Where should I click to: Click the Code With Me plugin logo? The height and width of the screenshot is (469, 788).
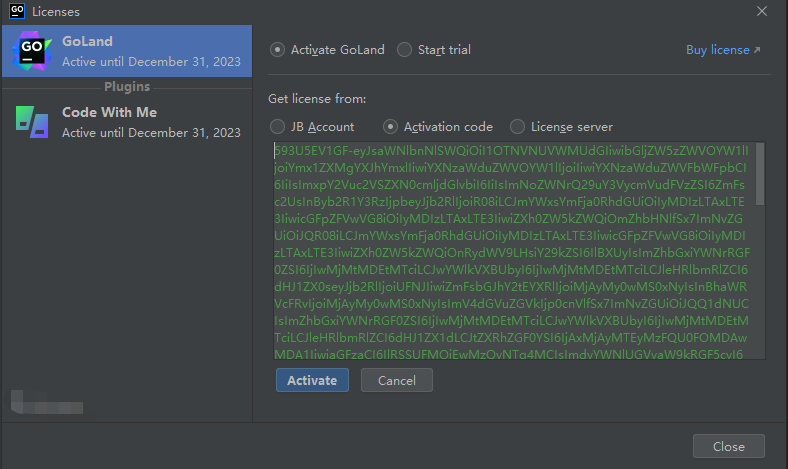[x=33, y=121]
